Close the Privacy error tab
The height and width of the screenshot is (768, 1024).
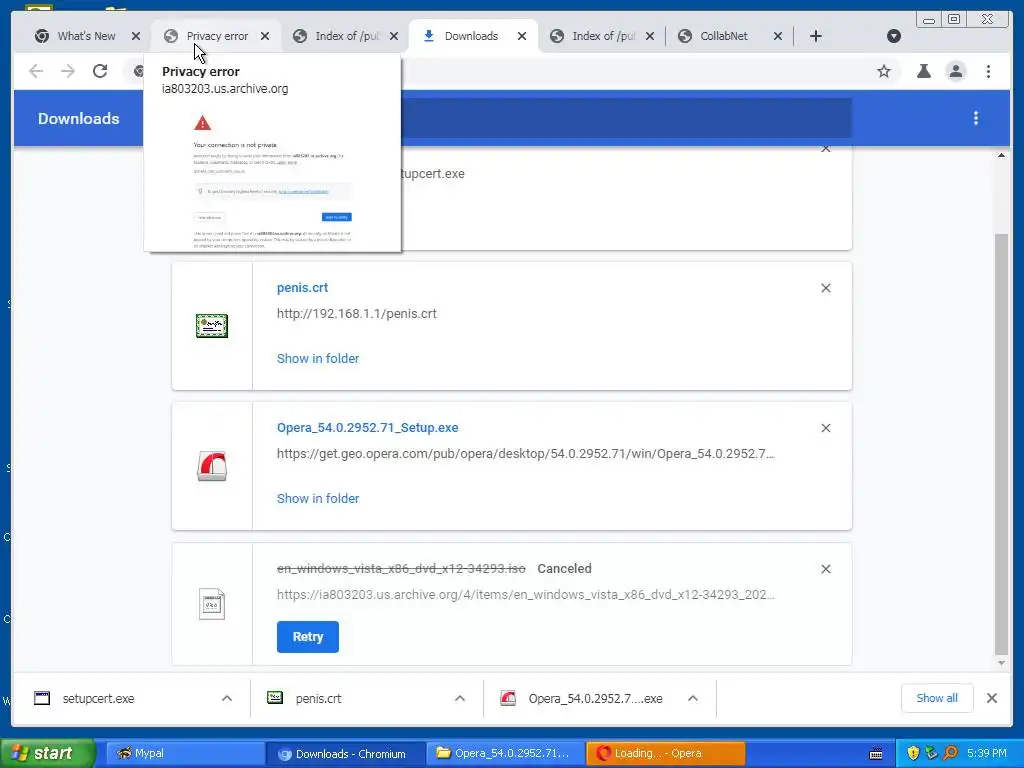264,36
